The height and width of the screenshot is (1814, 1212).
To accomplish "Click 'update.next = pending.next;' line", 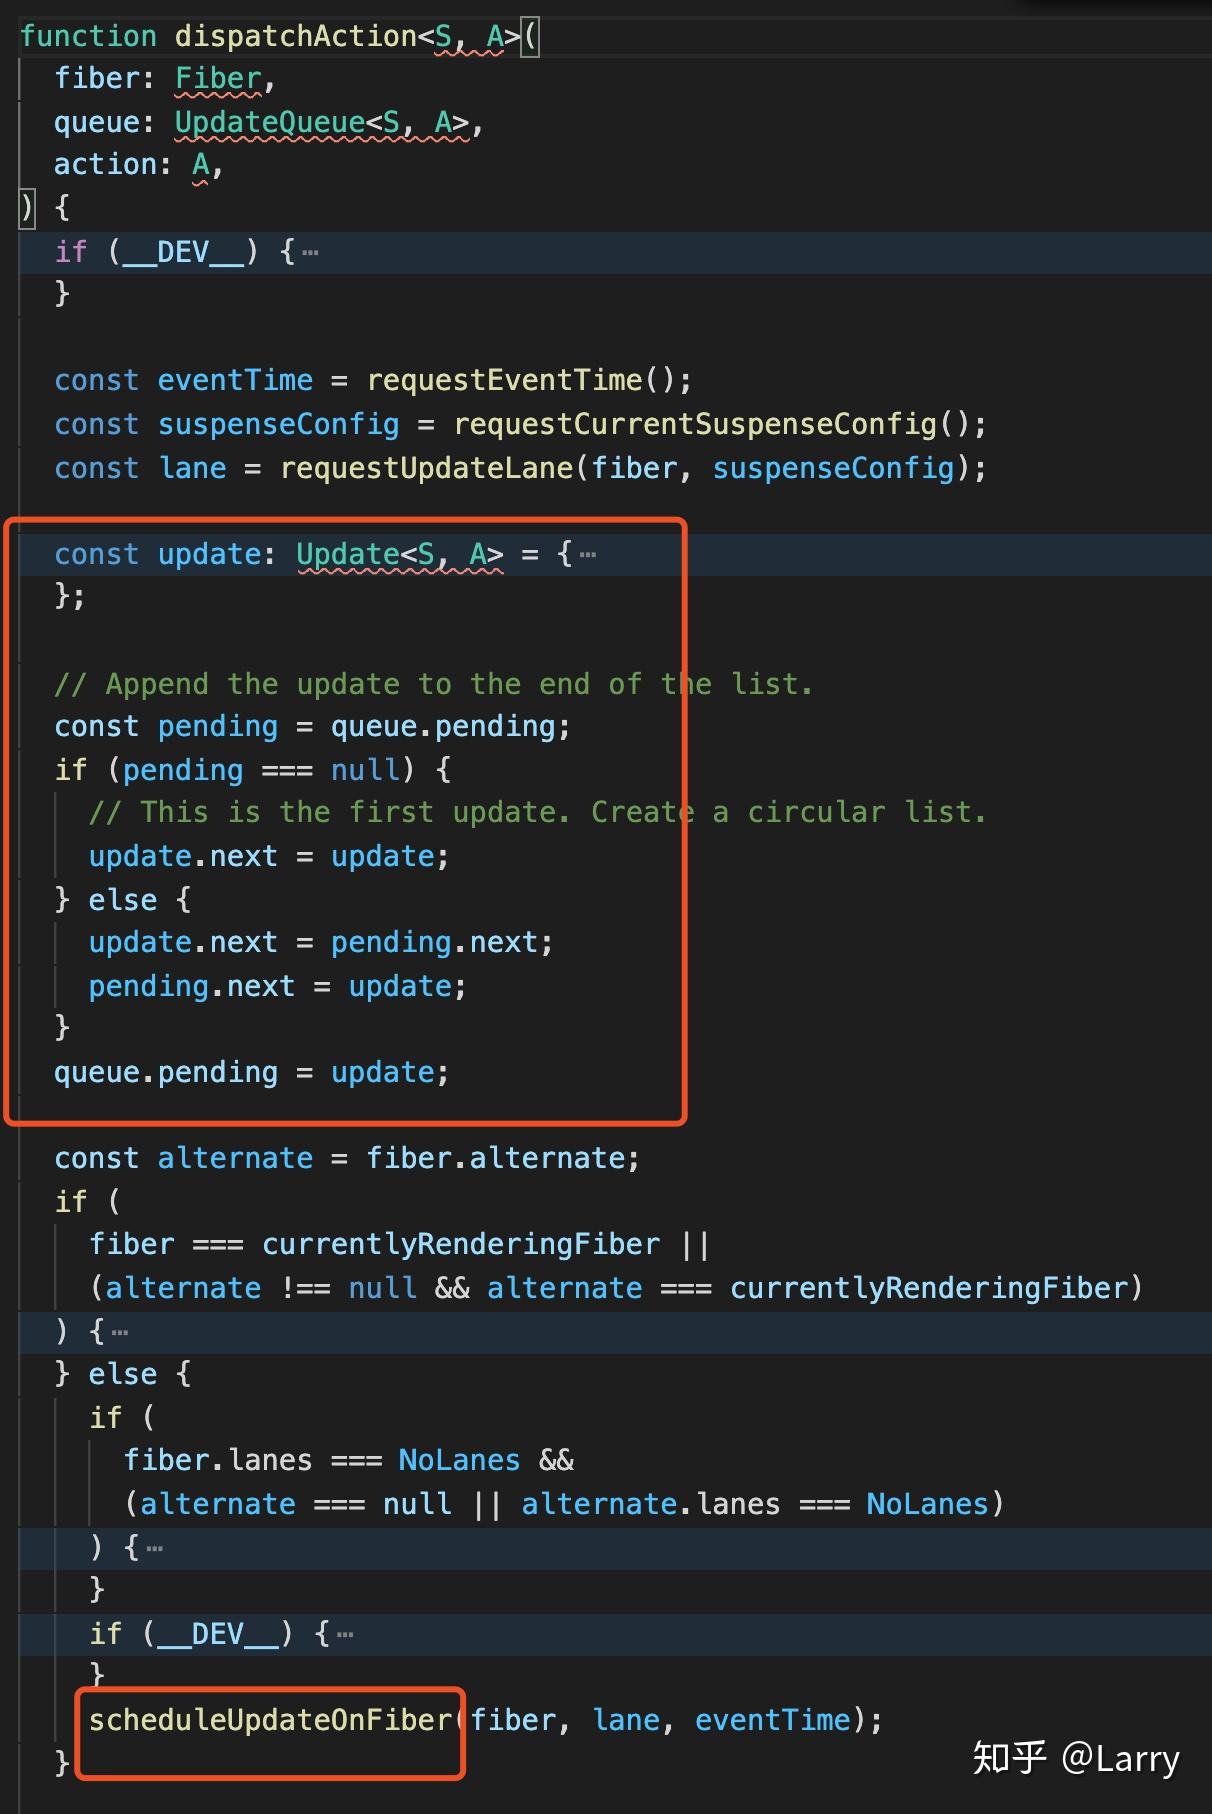I will click(321, 943).
